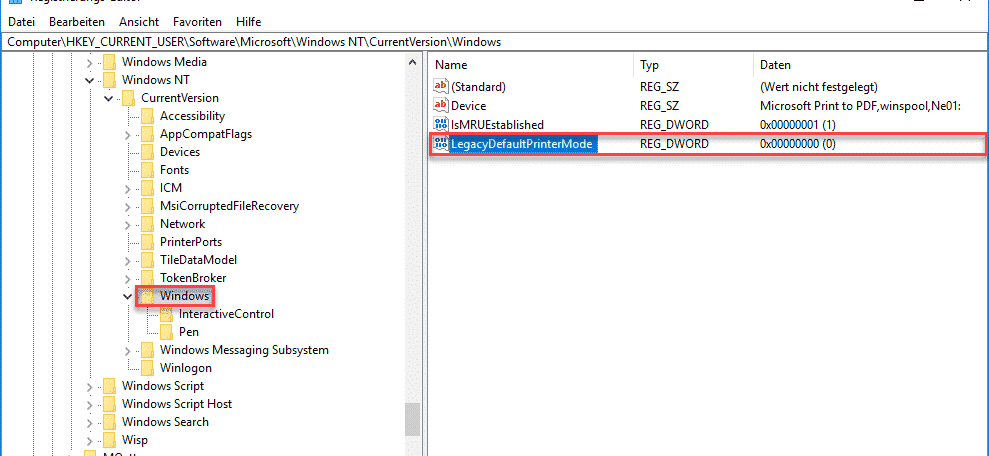Image resolution: width=989 pixels, height=456 pixels.
Task: Click the Windows Search folder icon
Action: 109,421
